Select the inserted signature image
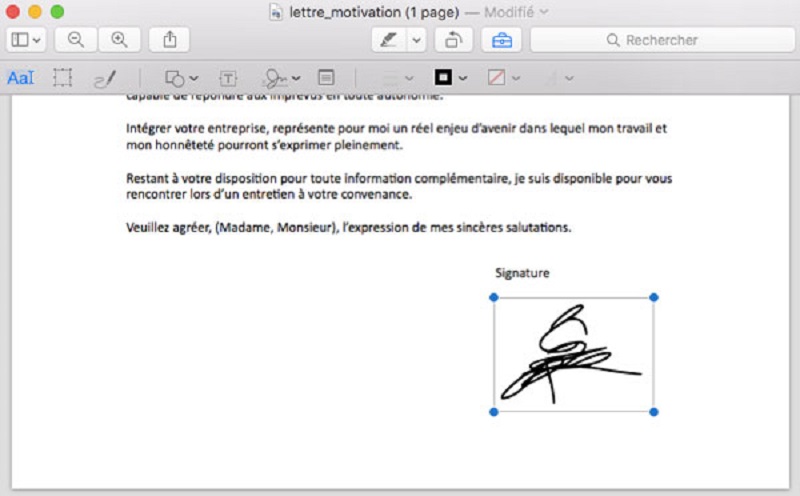The width and height of the screenshot is (800, 496). 573,355
